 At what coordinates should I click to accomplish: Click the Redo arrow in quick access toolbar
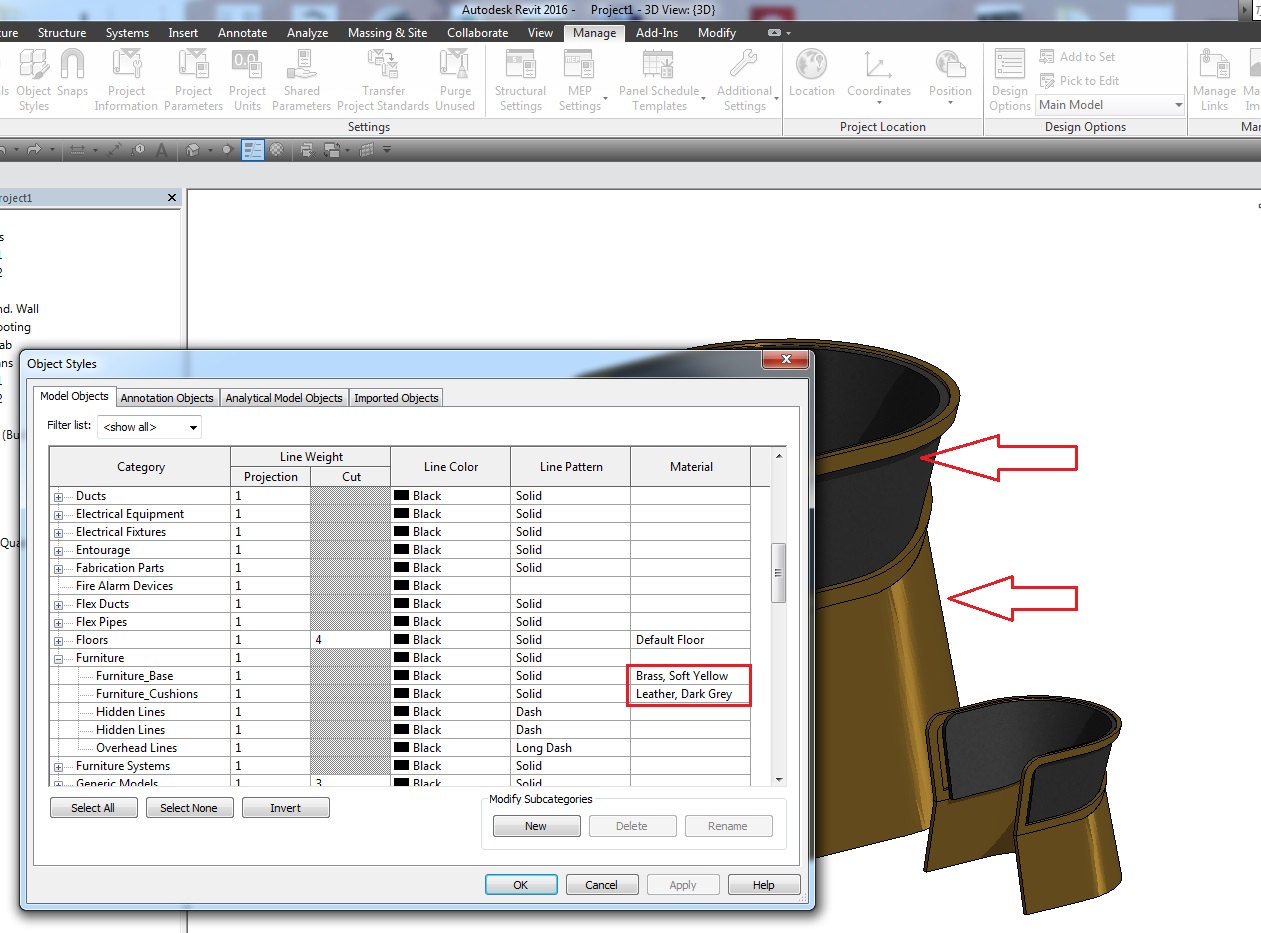pyautogui.click(x=34, y=150)
